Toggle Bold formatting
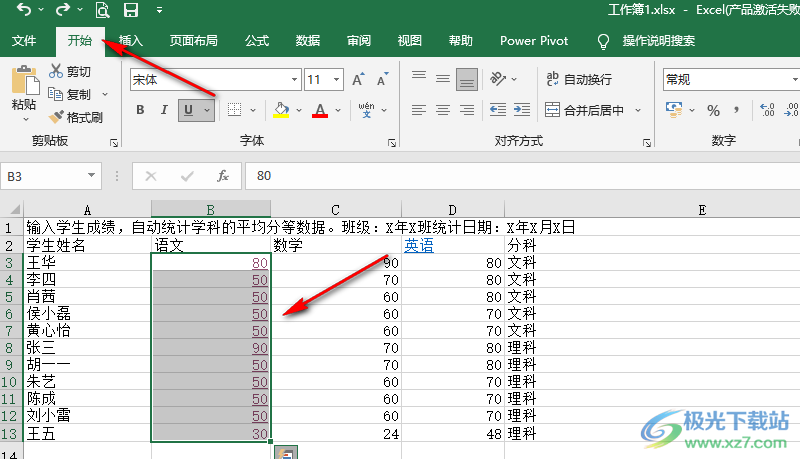Image resolution: width=800 pixels, height=459 pixels. [x=140, y=110]
